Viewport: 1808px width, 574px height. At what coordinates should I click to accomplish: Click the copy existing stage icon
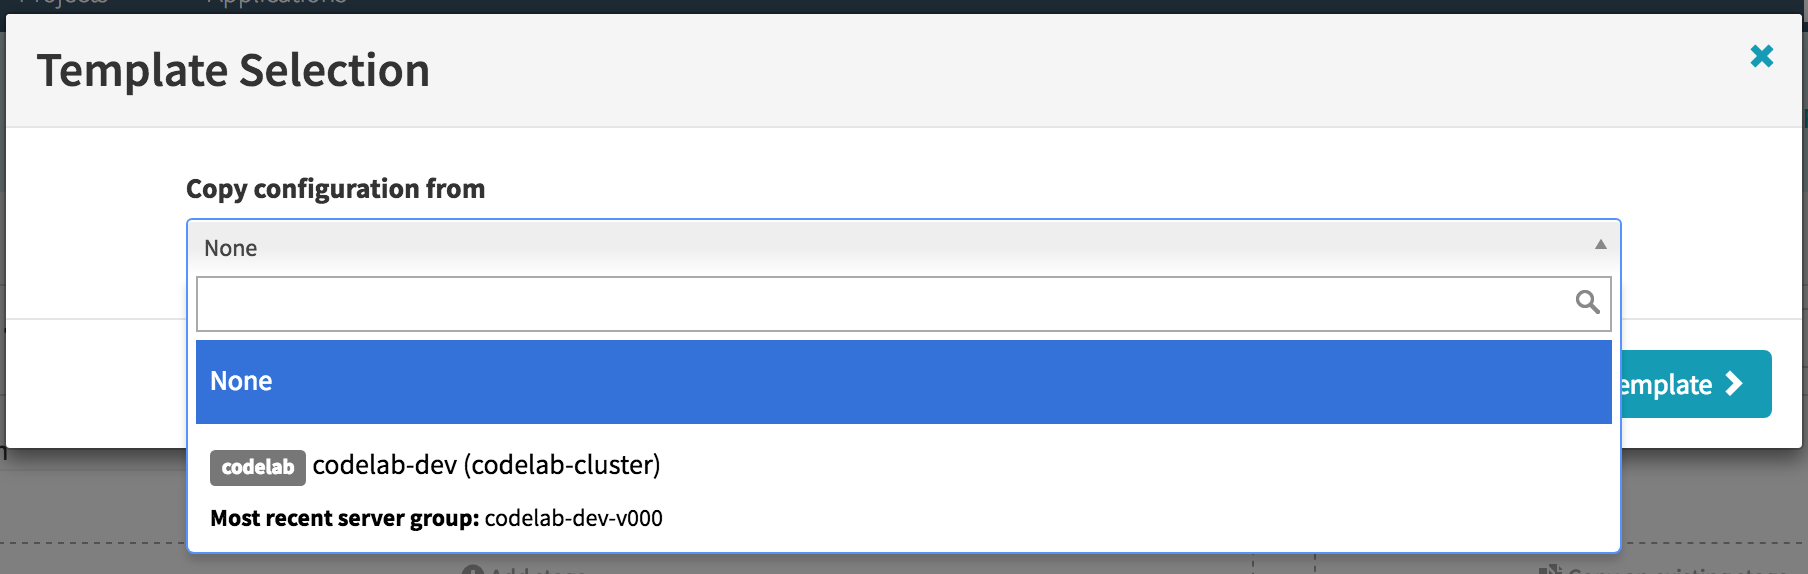click(x=1550, y=569)
